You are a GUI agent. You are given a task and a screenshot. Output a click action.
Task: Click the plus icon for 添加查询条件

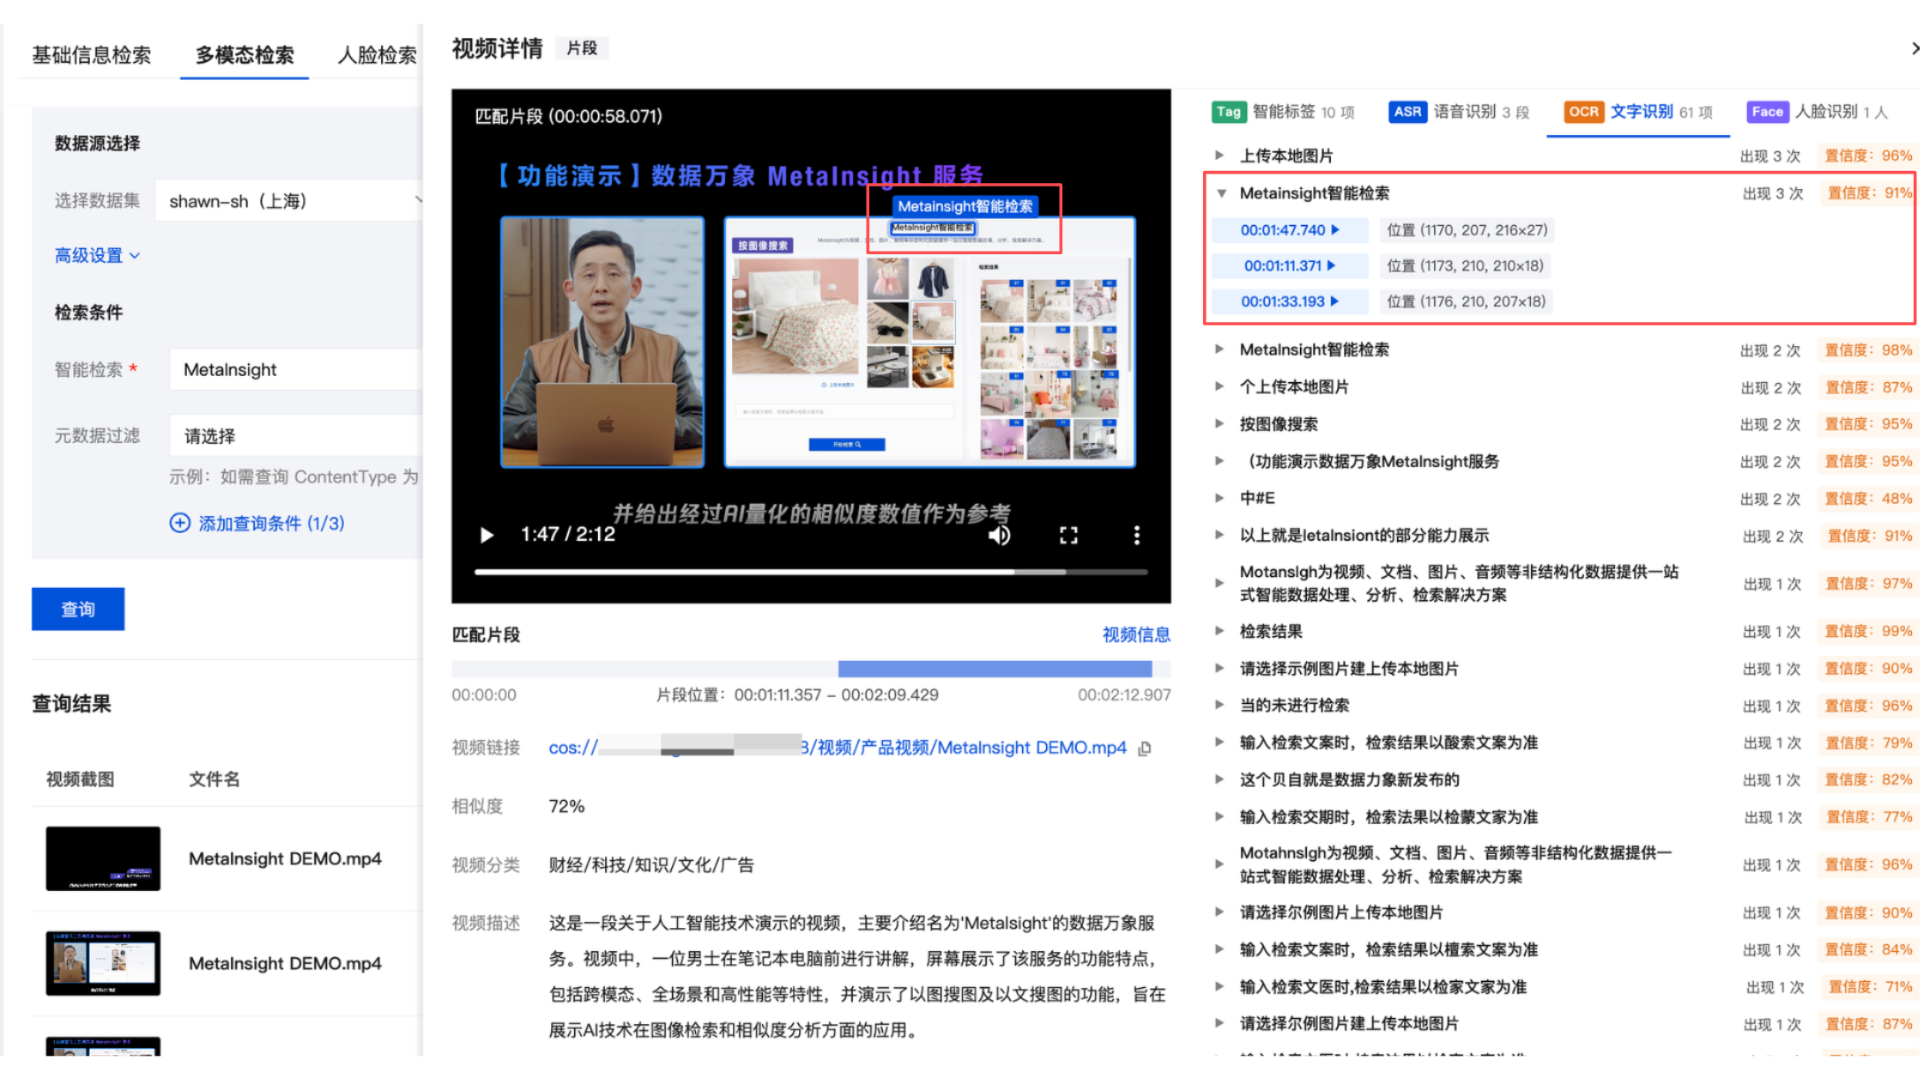[x=180, y=523]
